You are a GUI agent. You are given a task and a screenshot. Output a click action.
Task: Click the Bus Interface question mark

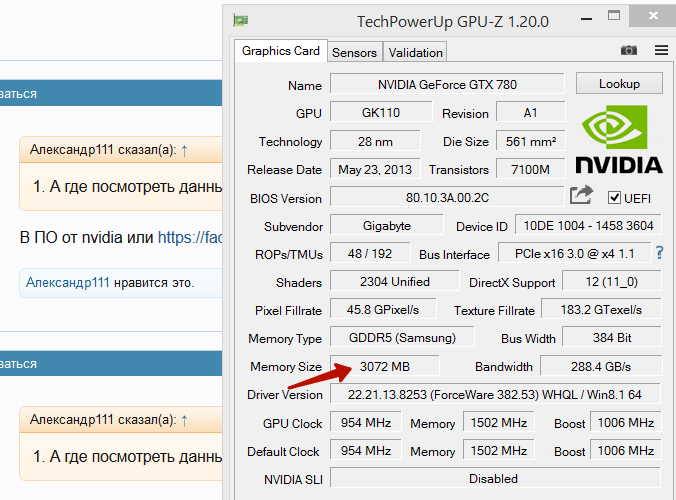(x=660, y=253)
